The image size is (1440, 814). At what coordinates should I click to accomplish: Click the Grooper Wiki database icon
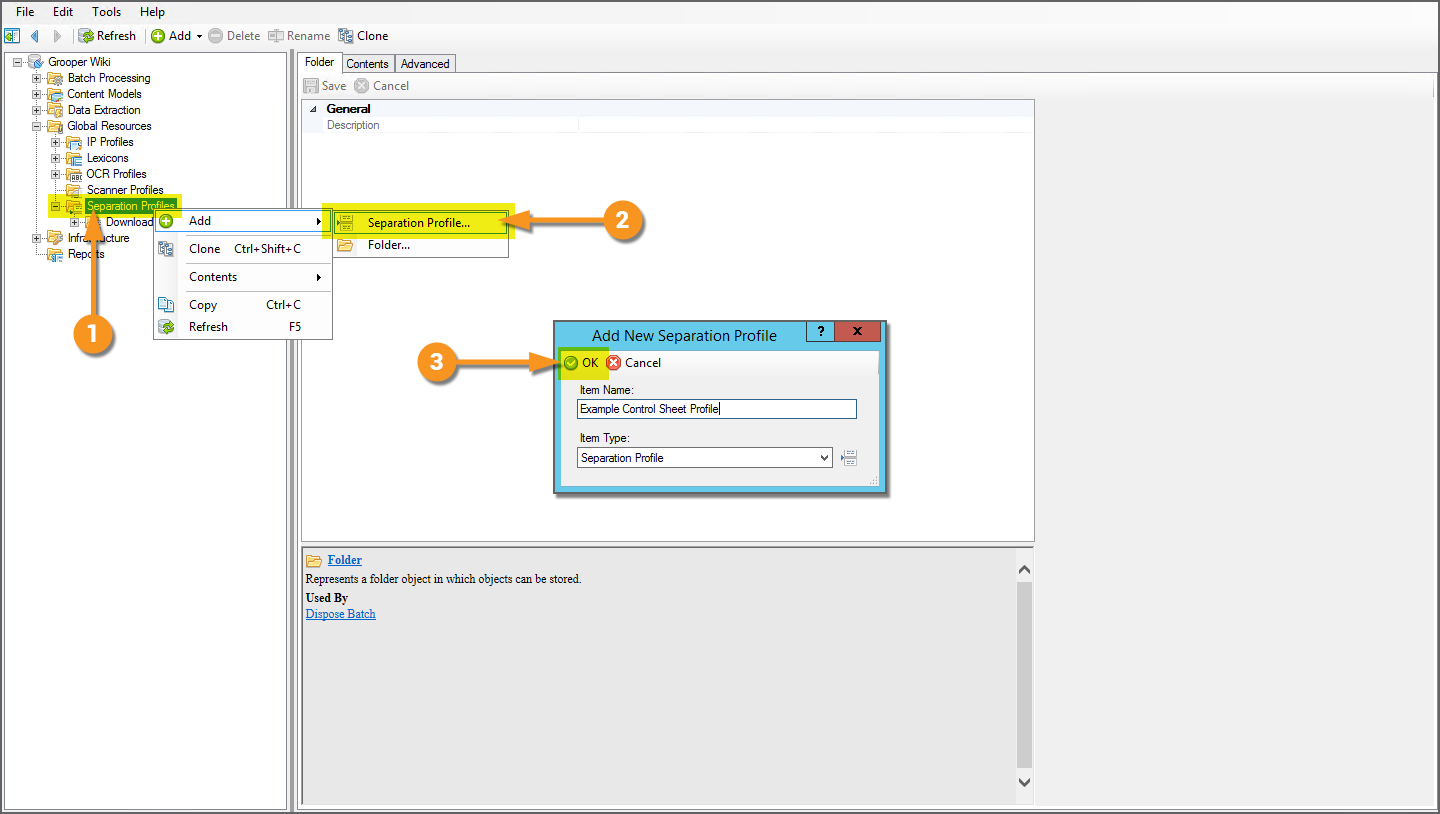[x=36, y=62]
